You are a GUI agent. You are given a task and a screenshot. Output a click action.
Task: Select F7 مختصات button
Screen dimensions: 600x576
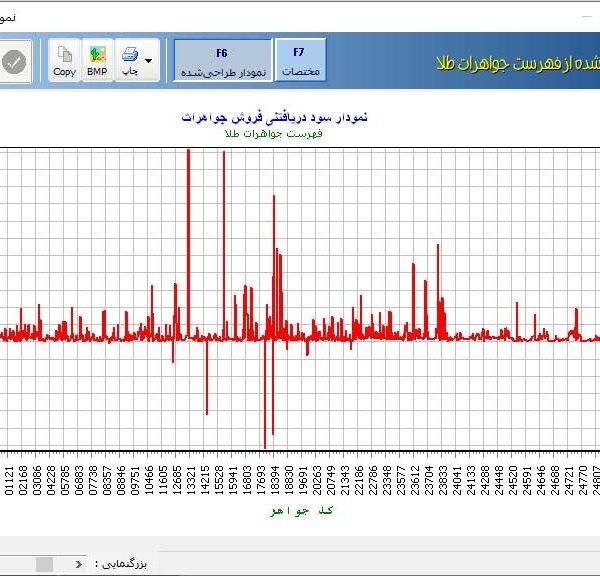(x=300, y=60)
